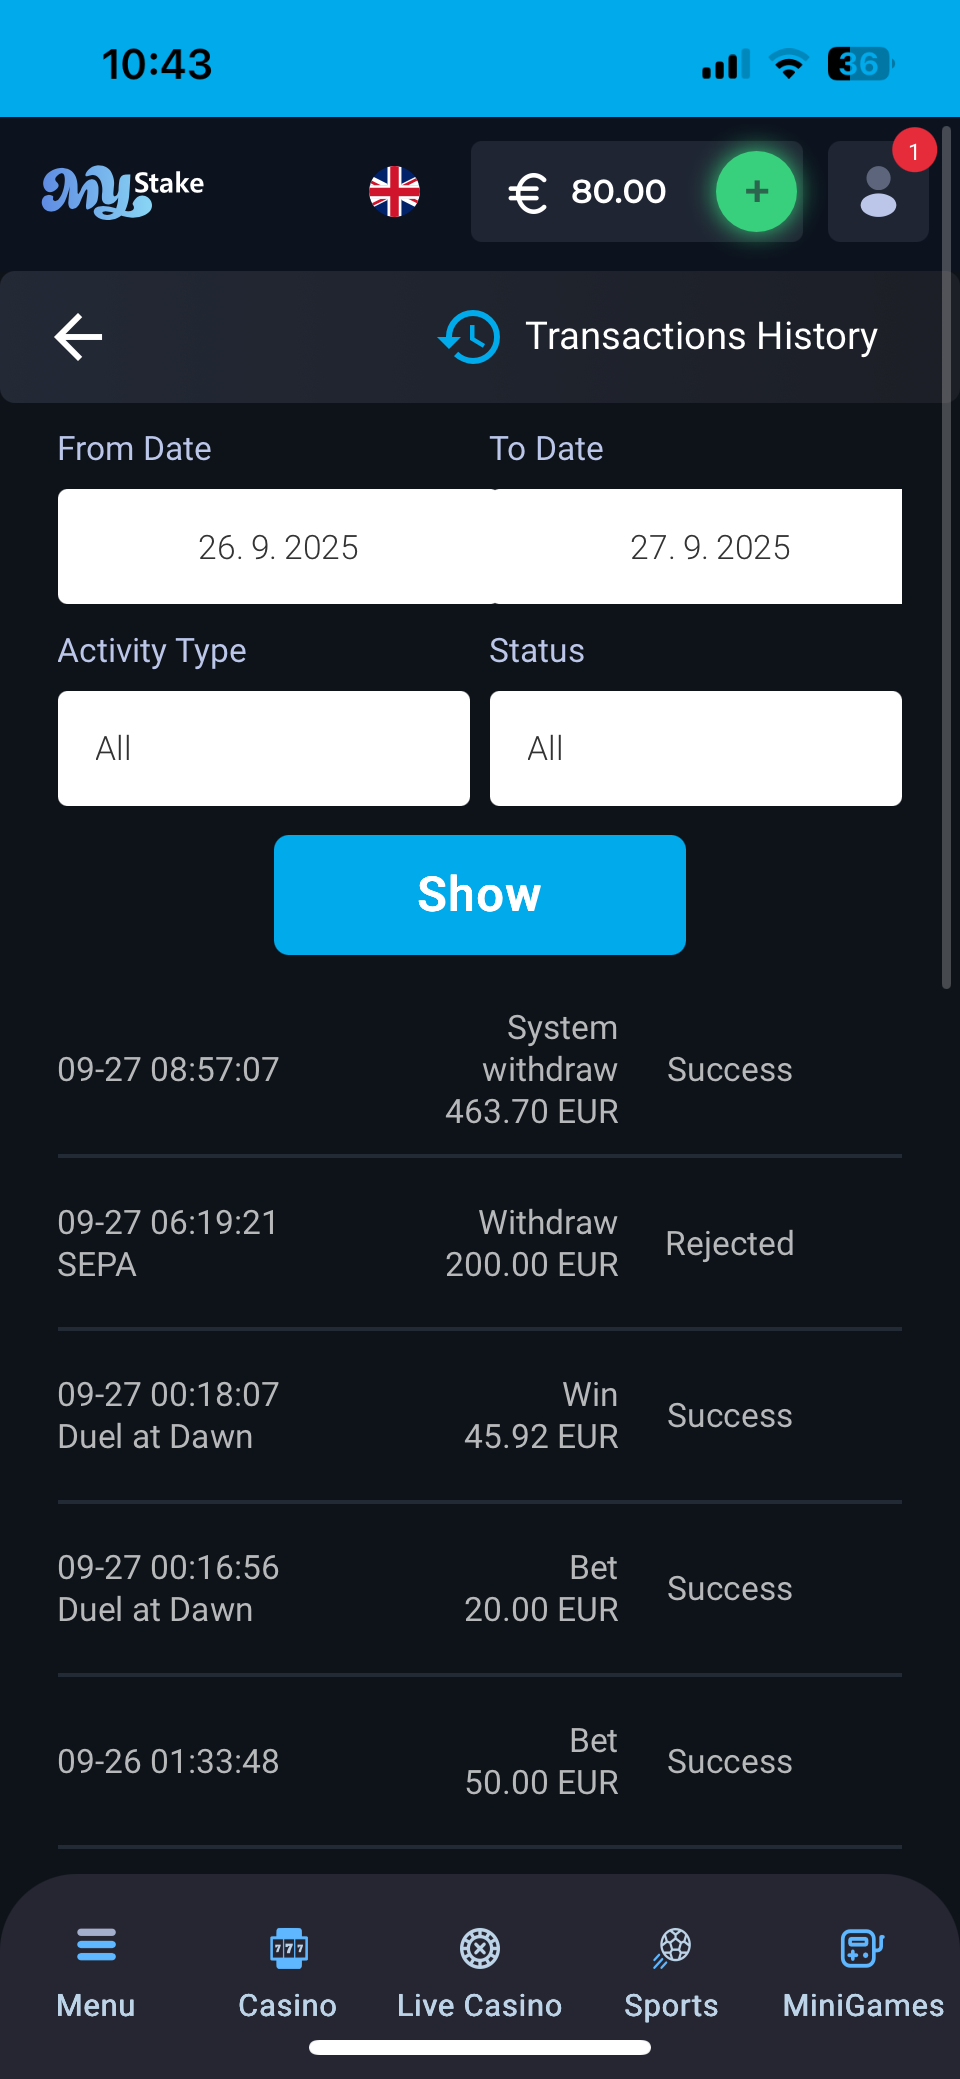Viewport: 960px width, 2079px height.
Task: Select the rejected SEPA withdraw transaction
Action: pyautogui.click(x=480, y=1243)
